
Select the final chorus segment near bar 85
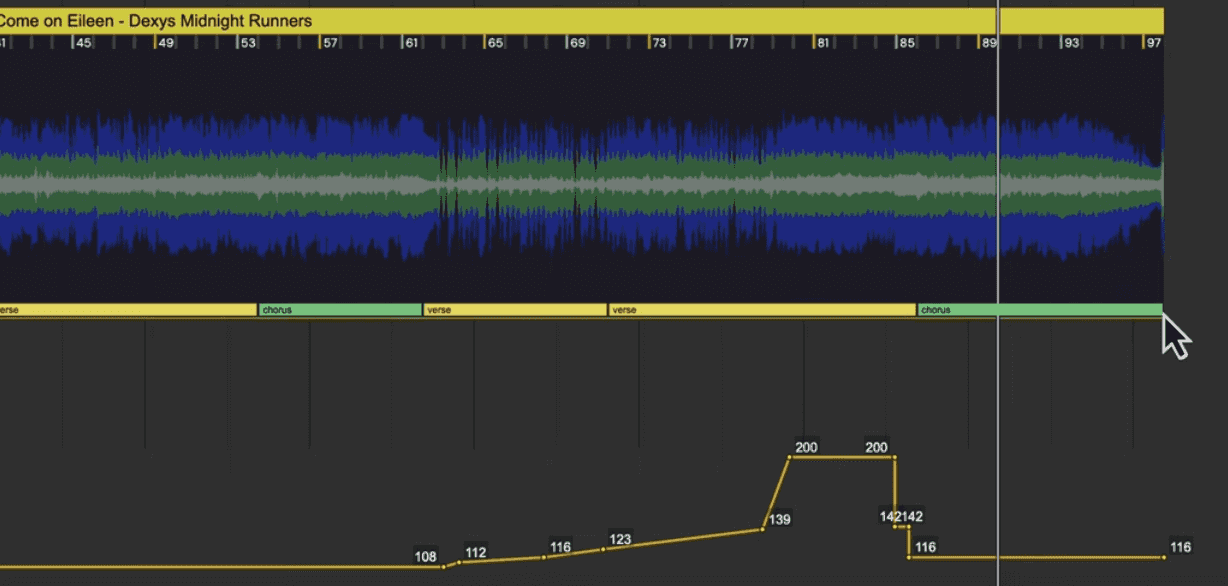tap(1040, 310)
